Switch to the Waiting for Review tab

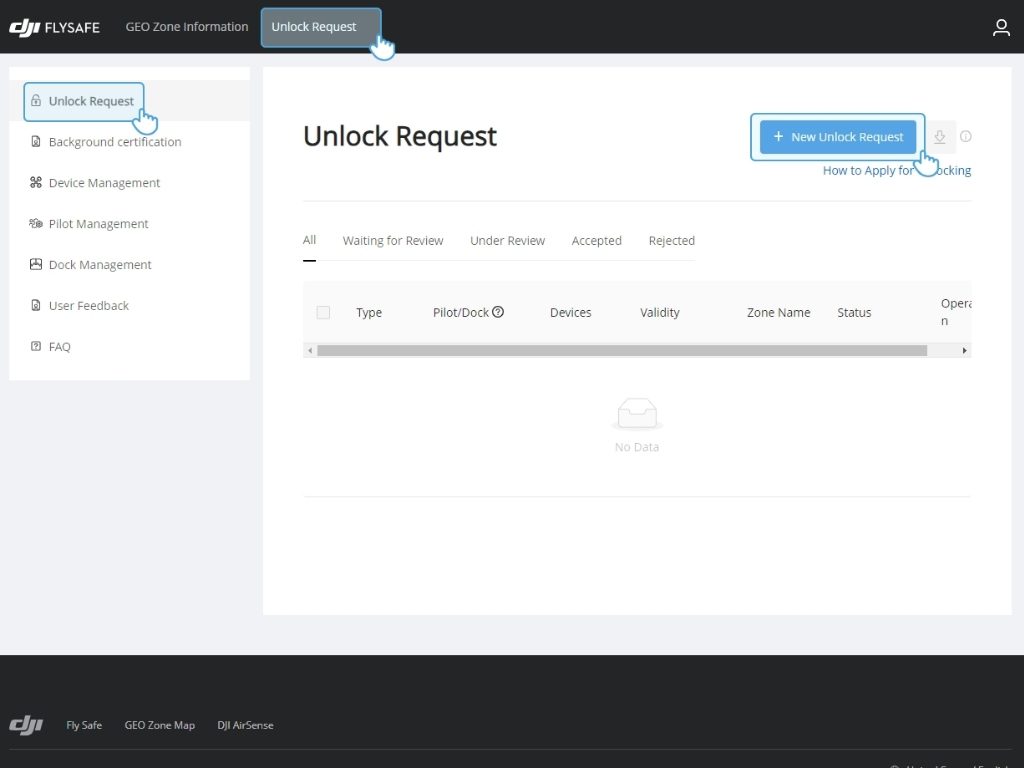pos(393,241)
